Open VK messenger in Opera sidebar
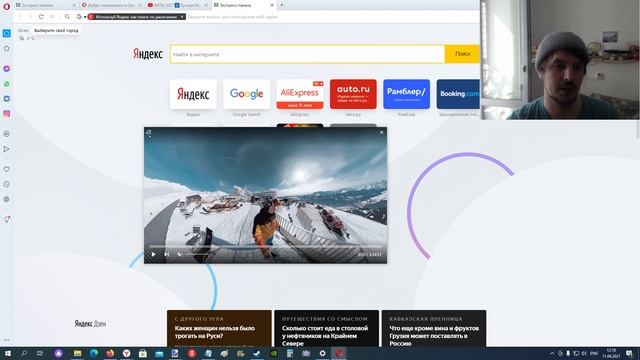Image resolution: width=640 pixels, height=360 pixels. point(7,99)
